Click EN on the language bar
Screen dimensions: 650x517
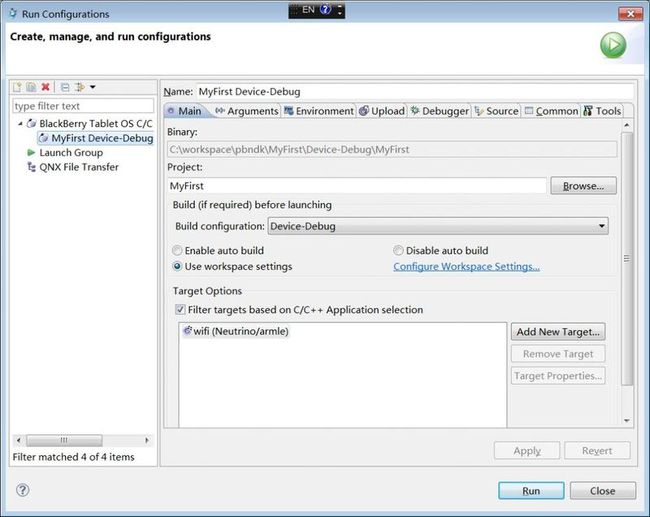[308, 10]
